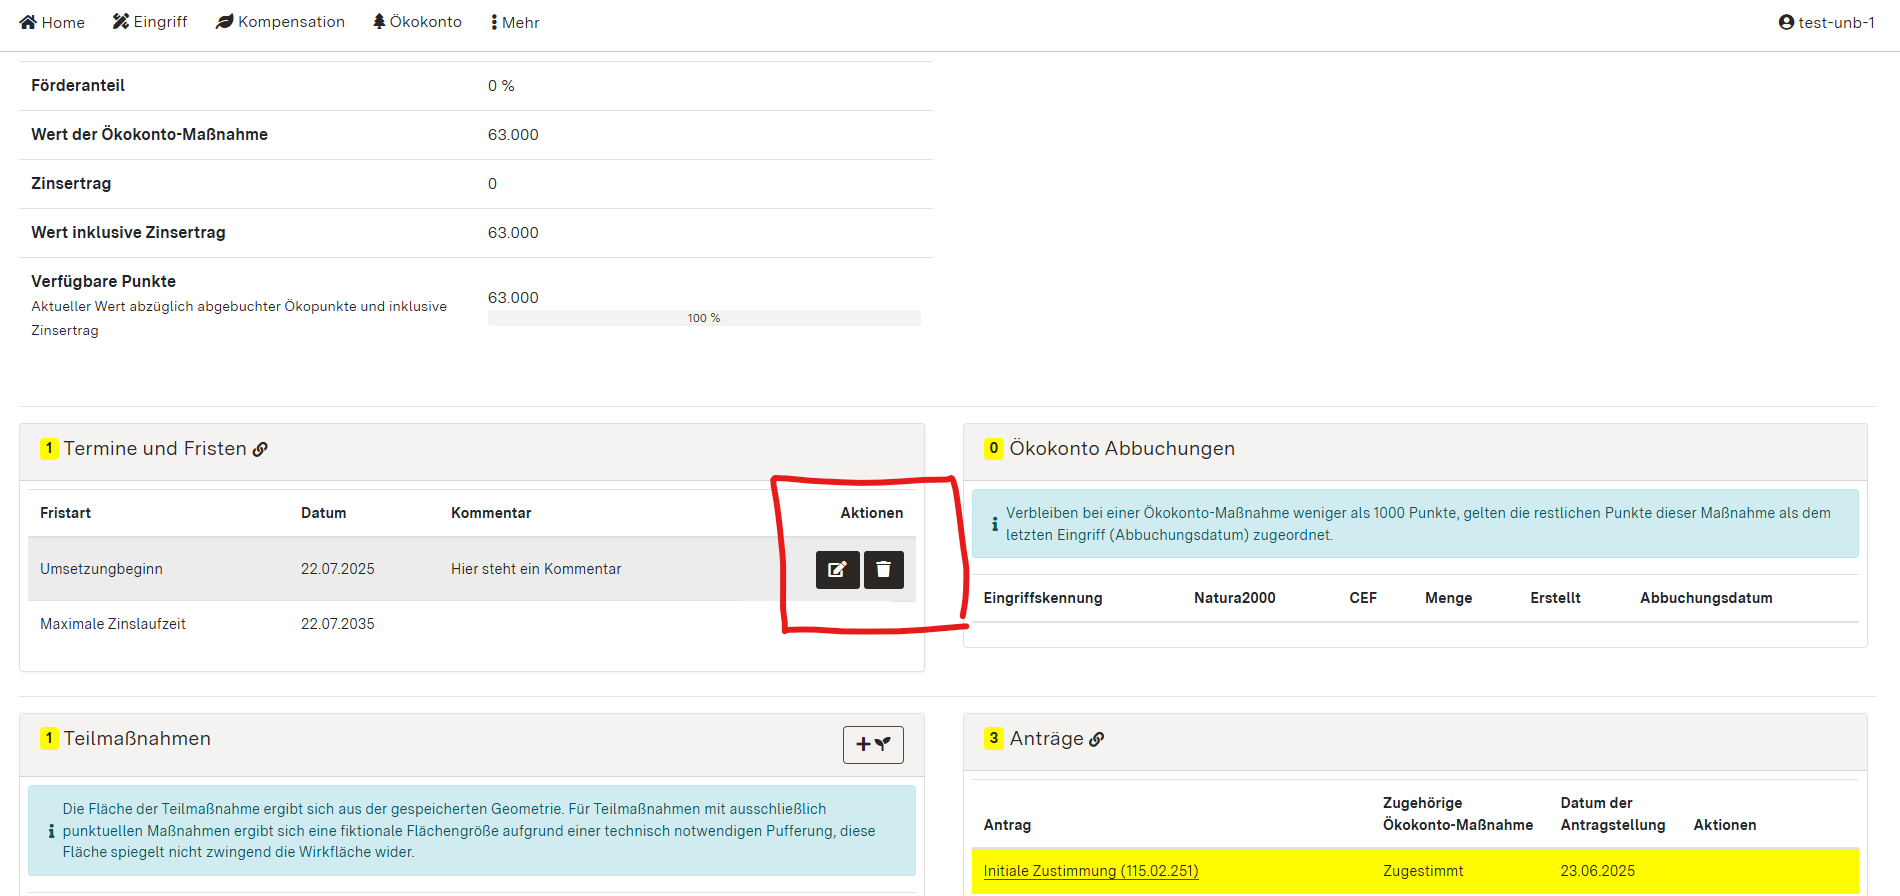
Task: Delete the Umsetzungbeginn deadline with trash icon
Action: click(883, 570)
